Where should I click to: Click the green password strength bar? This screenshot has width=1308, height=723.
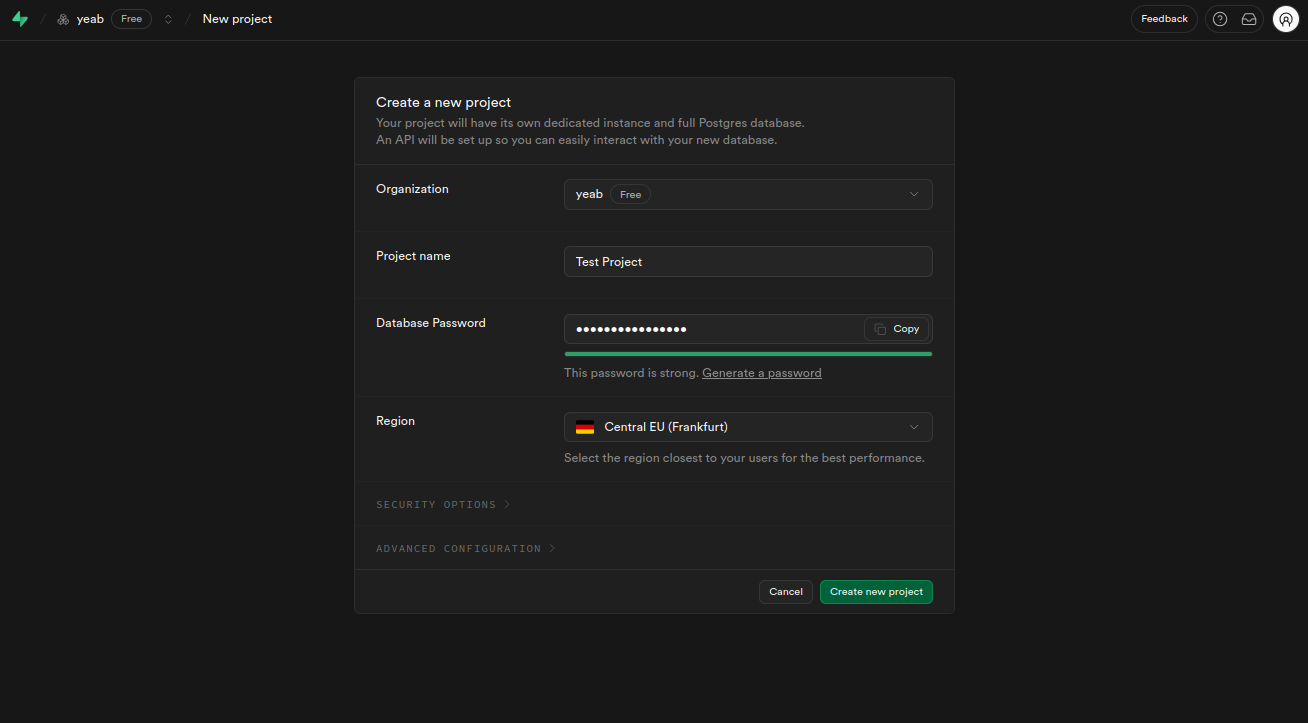pos(748,354)
